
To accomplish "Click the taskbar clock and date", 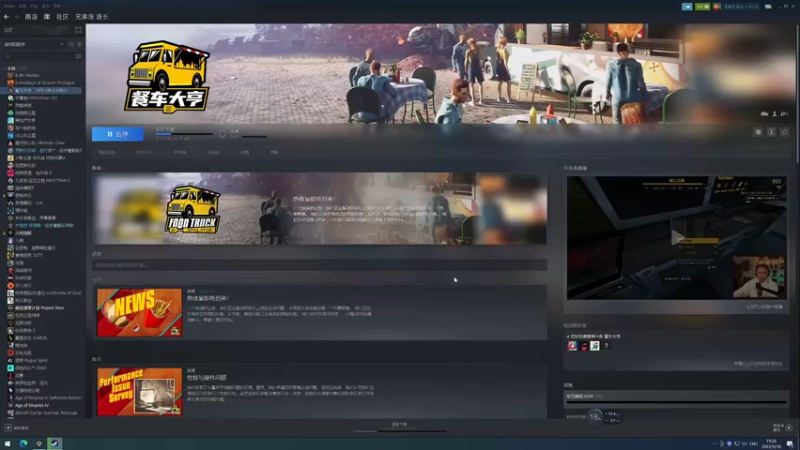I will tap(771, 443).
